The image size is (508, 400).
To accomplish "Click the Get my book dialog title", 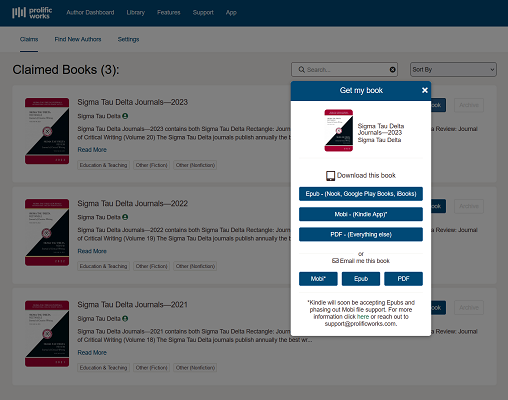I will click(361, 90).
